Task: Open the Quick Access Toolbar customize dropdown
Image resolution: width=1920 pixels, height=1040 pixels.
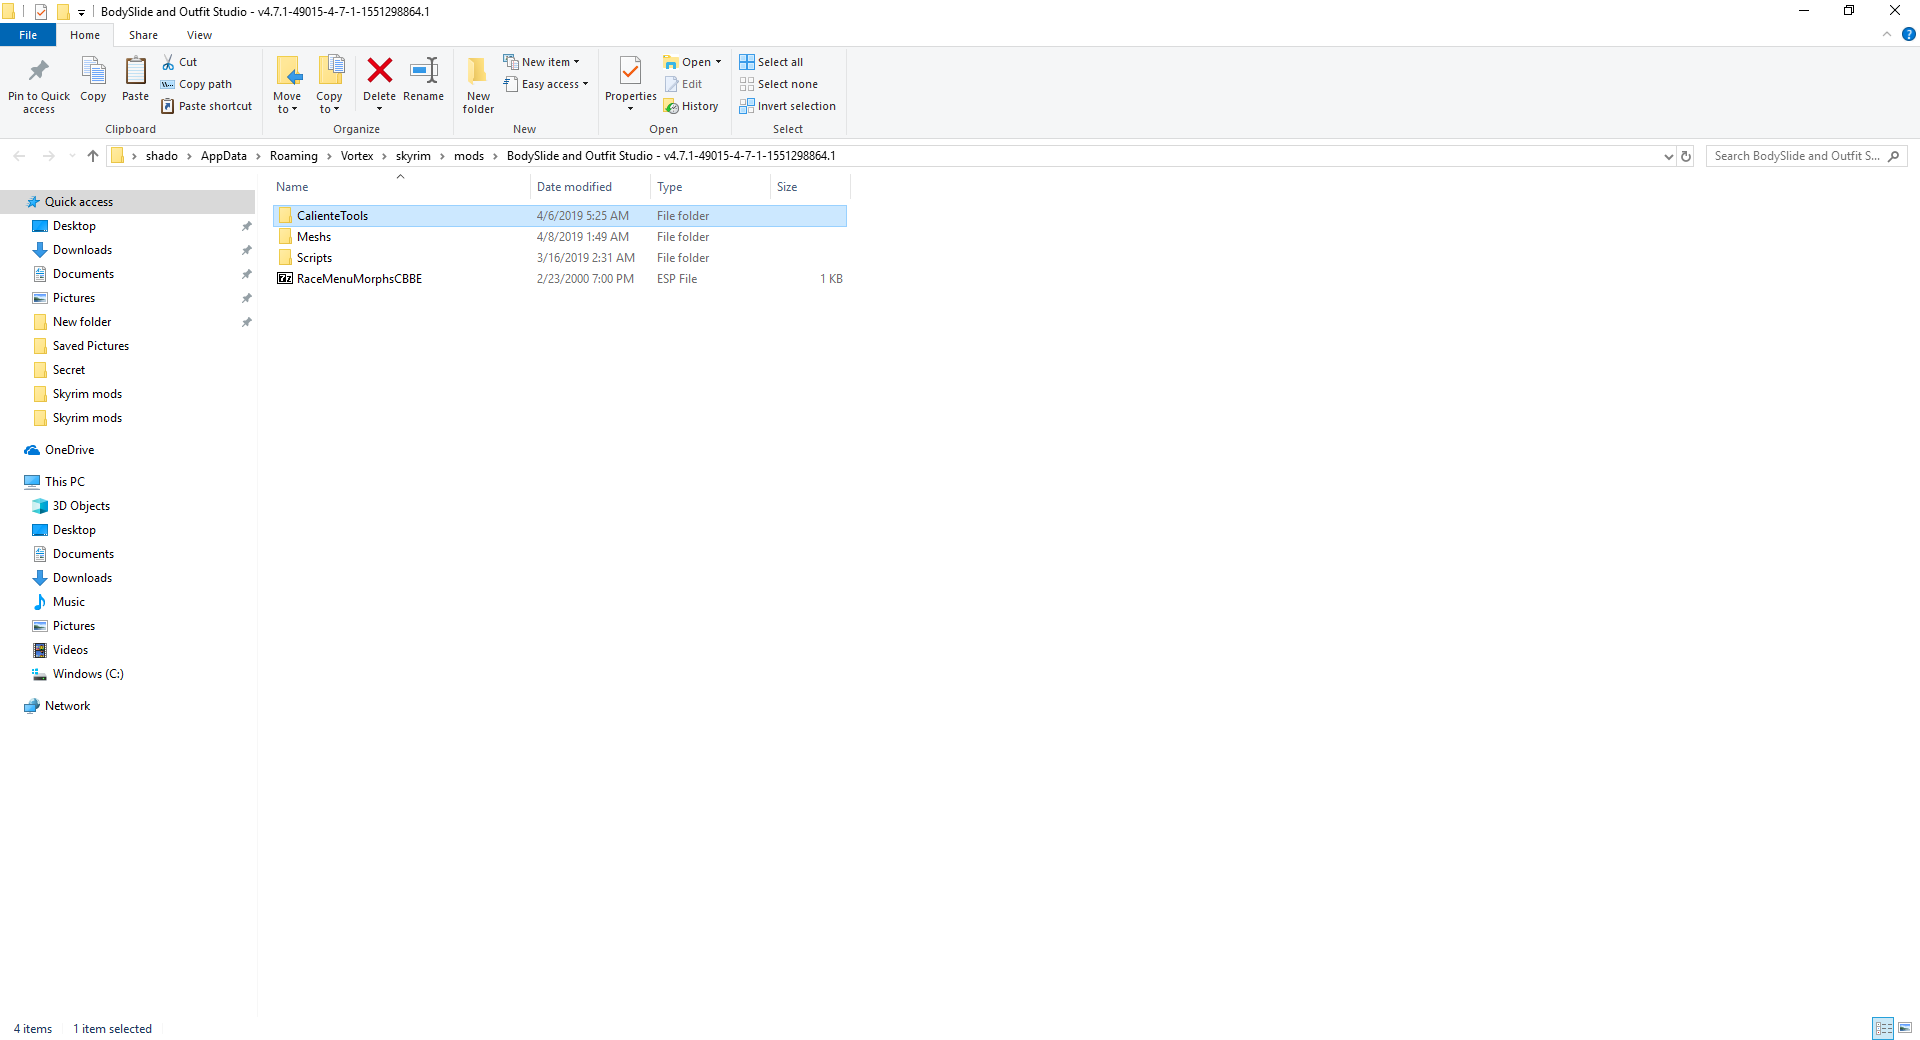Action: (81, 12)
